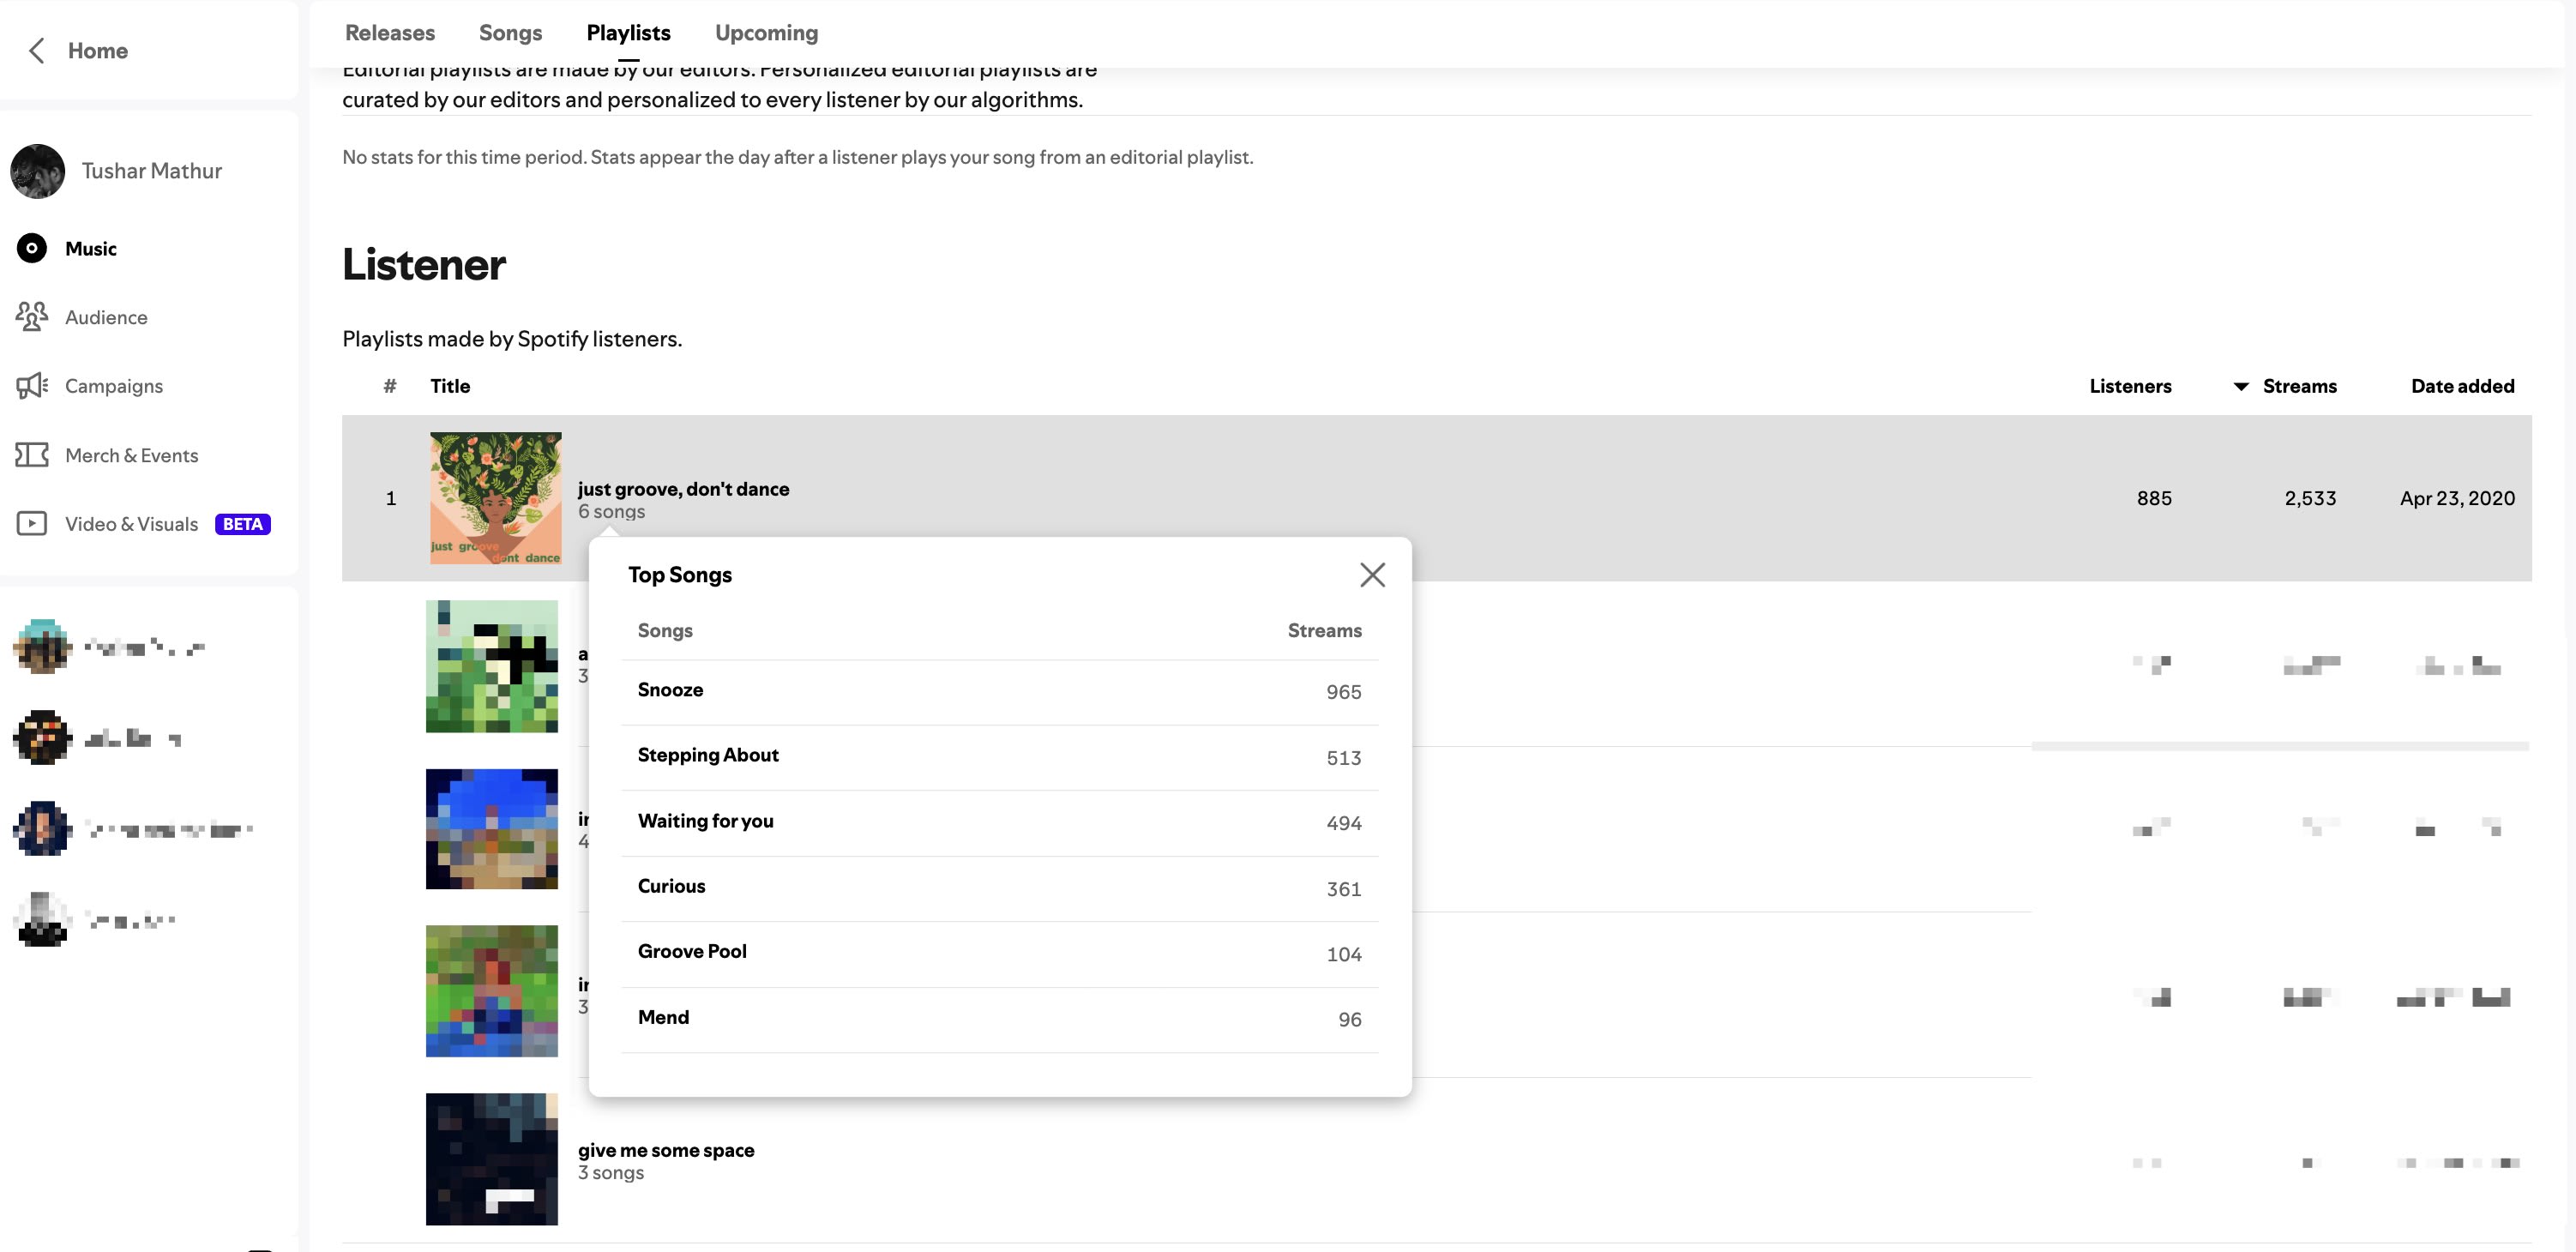Select the dark playlist cover thumbnail

[492, 1159]
